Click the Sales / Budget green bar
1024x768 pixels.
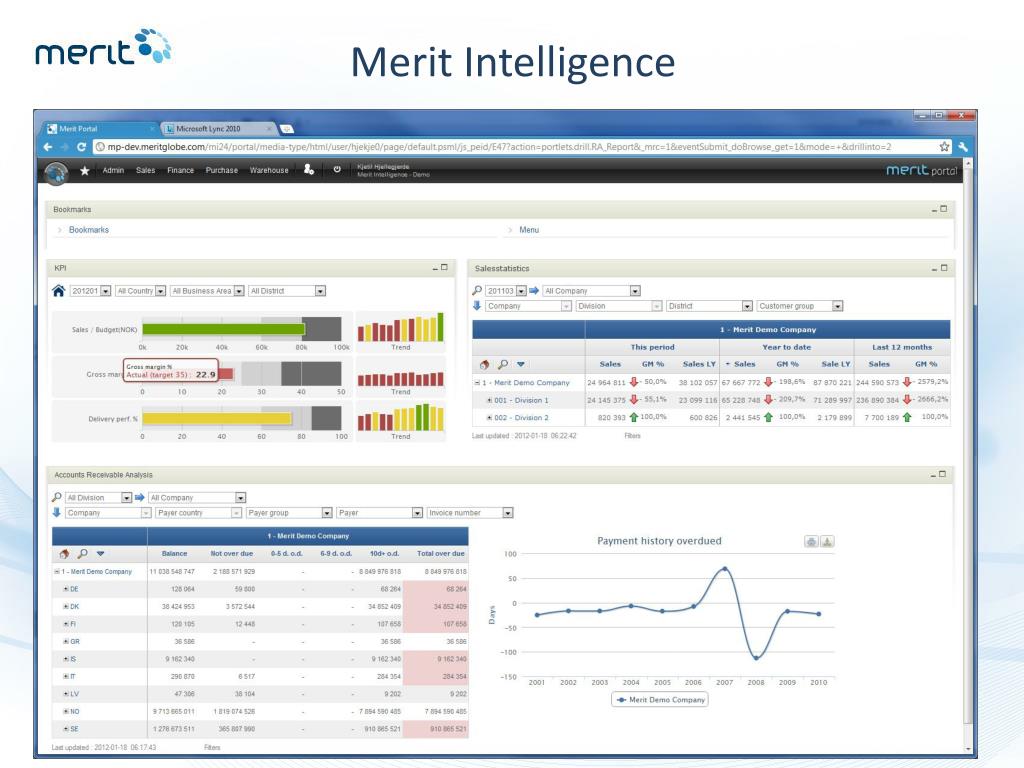(223, 329)
